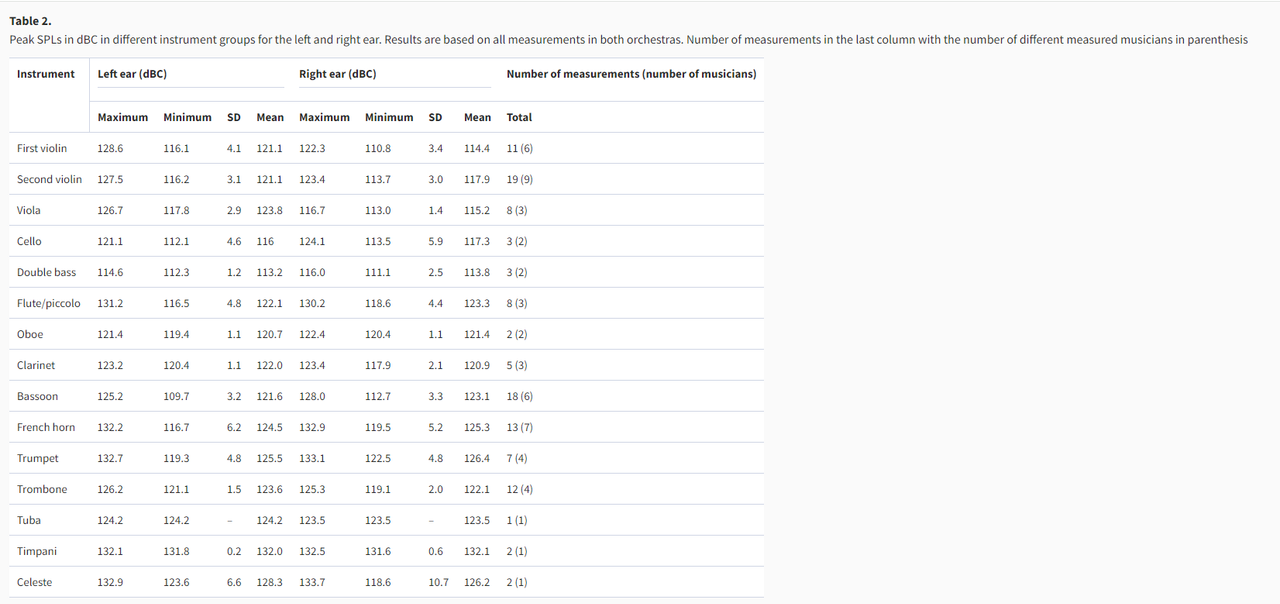Select the 'Second violin' row label

point(50,179)
